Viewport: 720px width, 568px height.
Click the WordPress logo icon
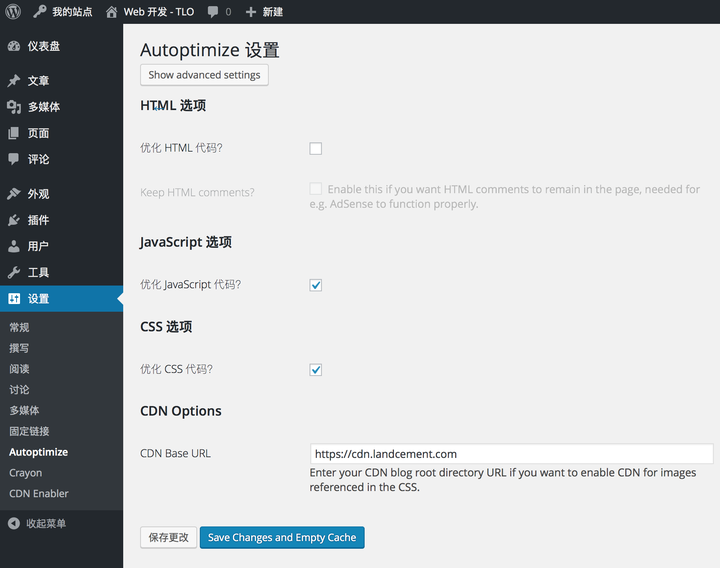coord(13,12)
